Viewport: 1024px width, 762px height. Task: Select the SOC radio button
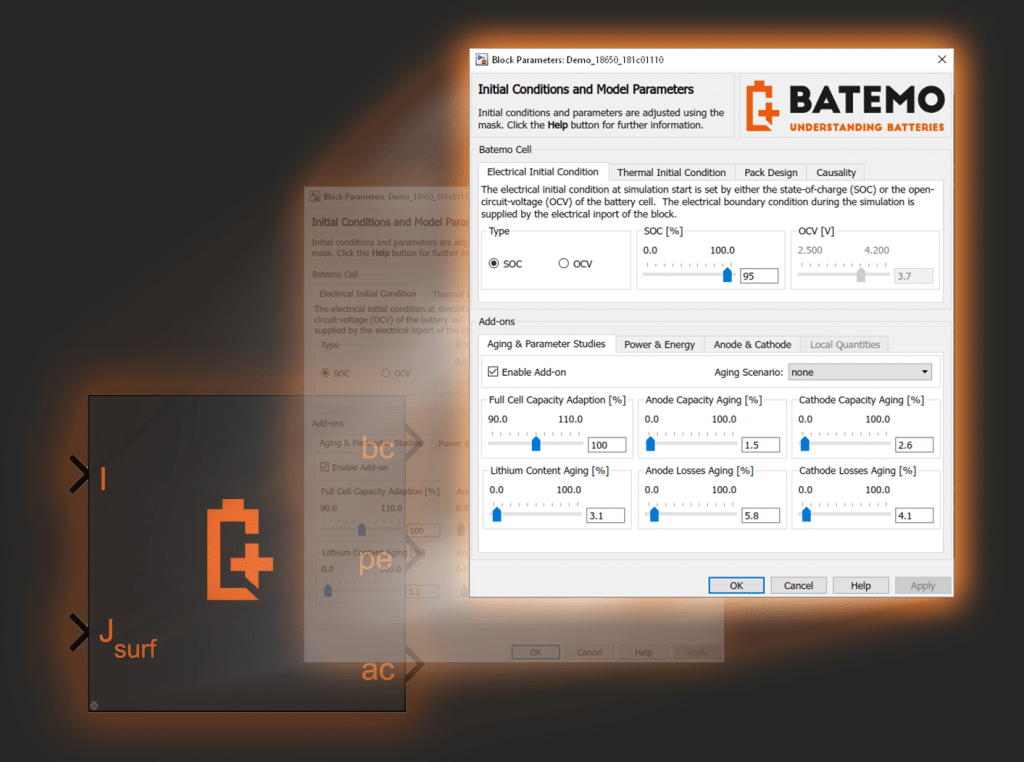pos(496,263)
